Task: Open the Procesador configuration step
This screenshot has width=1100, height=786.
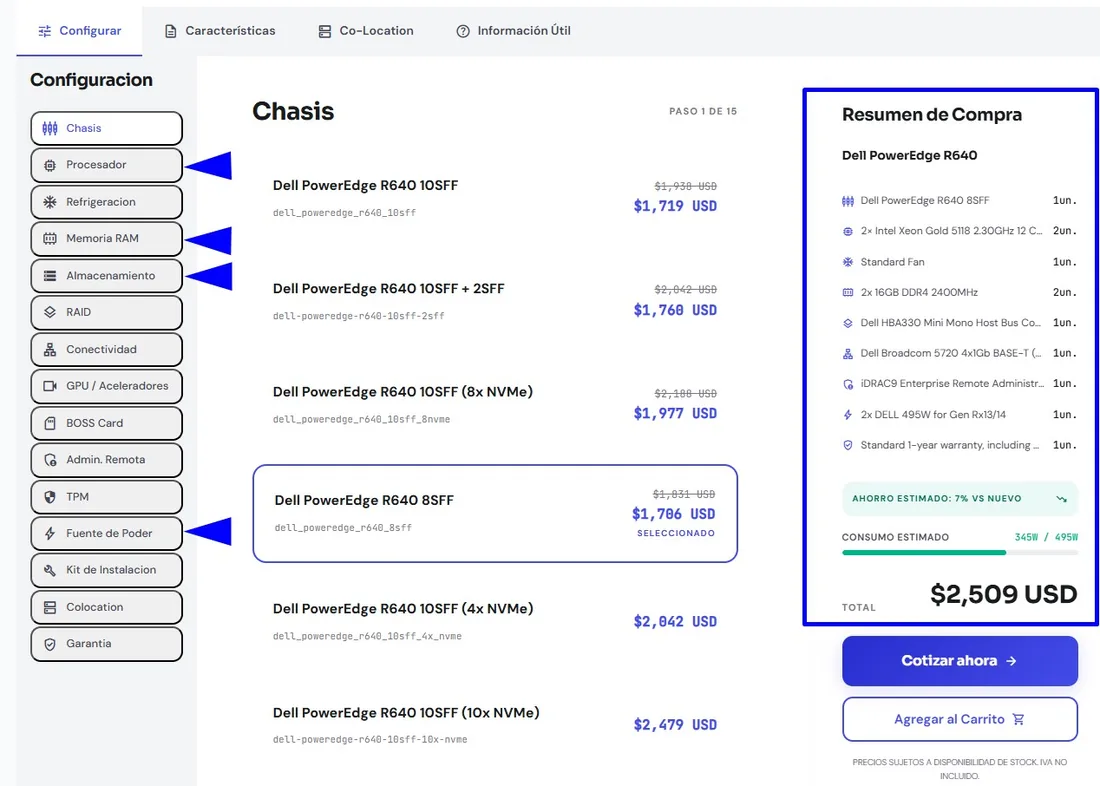Action: tap(107, 165)
